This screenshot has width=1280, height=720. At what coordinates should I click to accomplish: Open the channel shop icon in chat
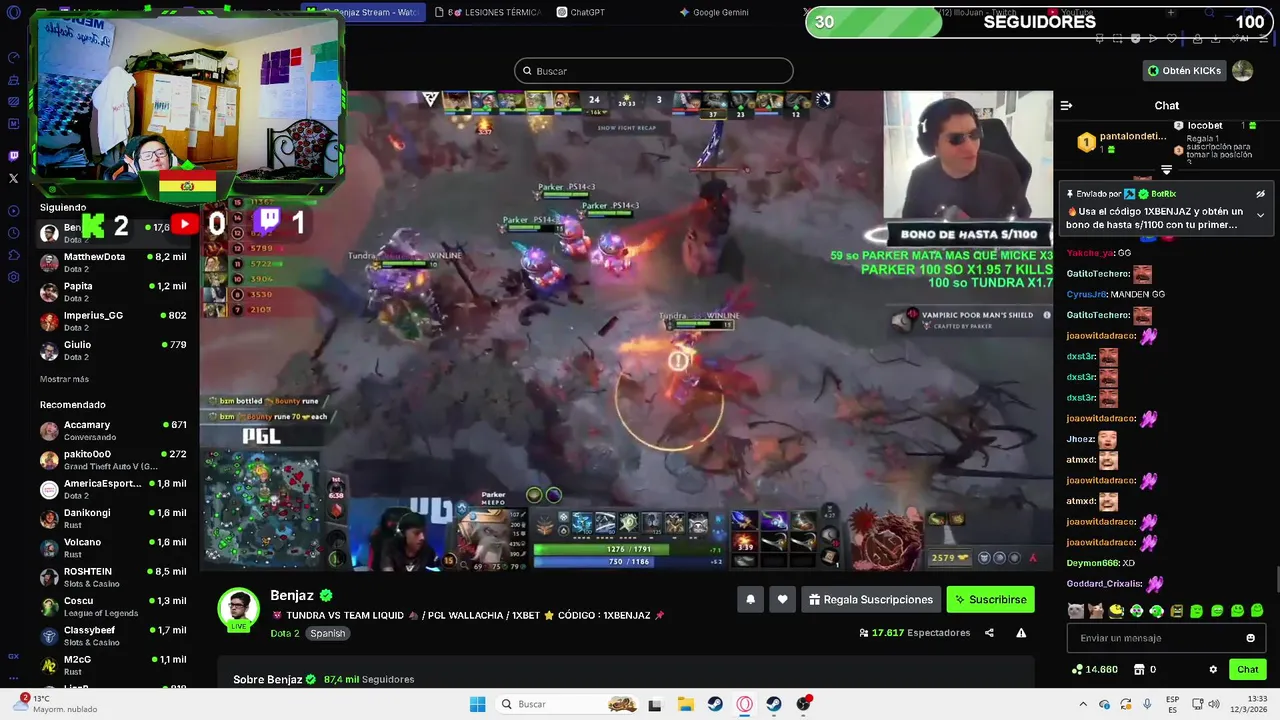pyautogui.click(x=1139, y=669)
